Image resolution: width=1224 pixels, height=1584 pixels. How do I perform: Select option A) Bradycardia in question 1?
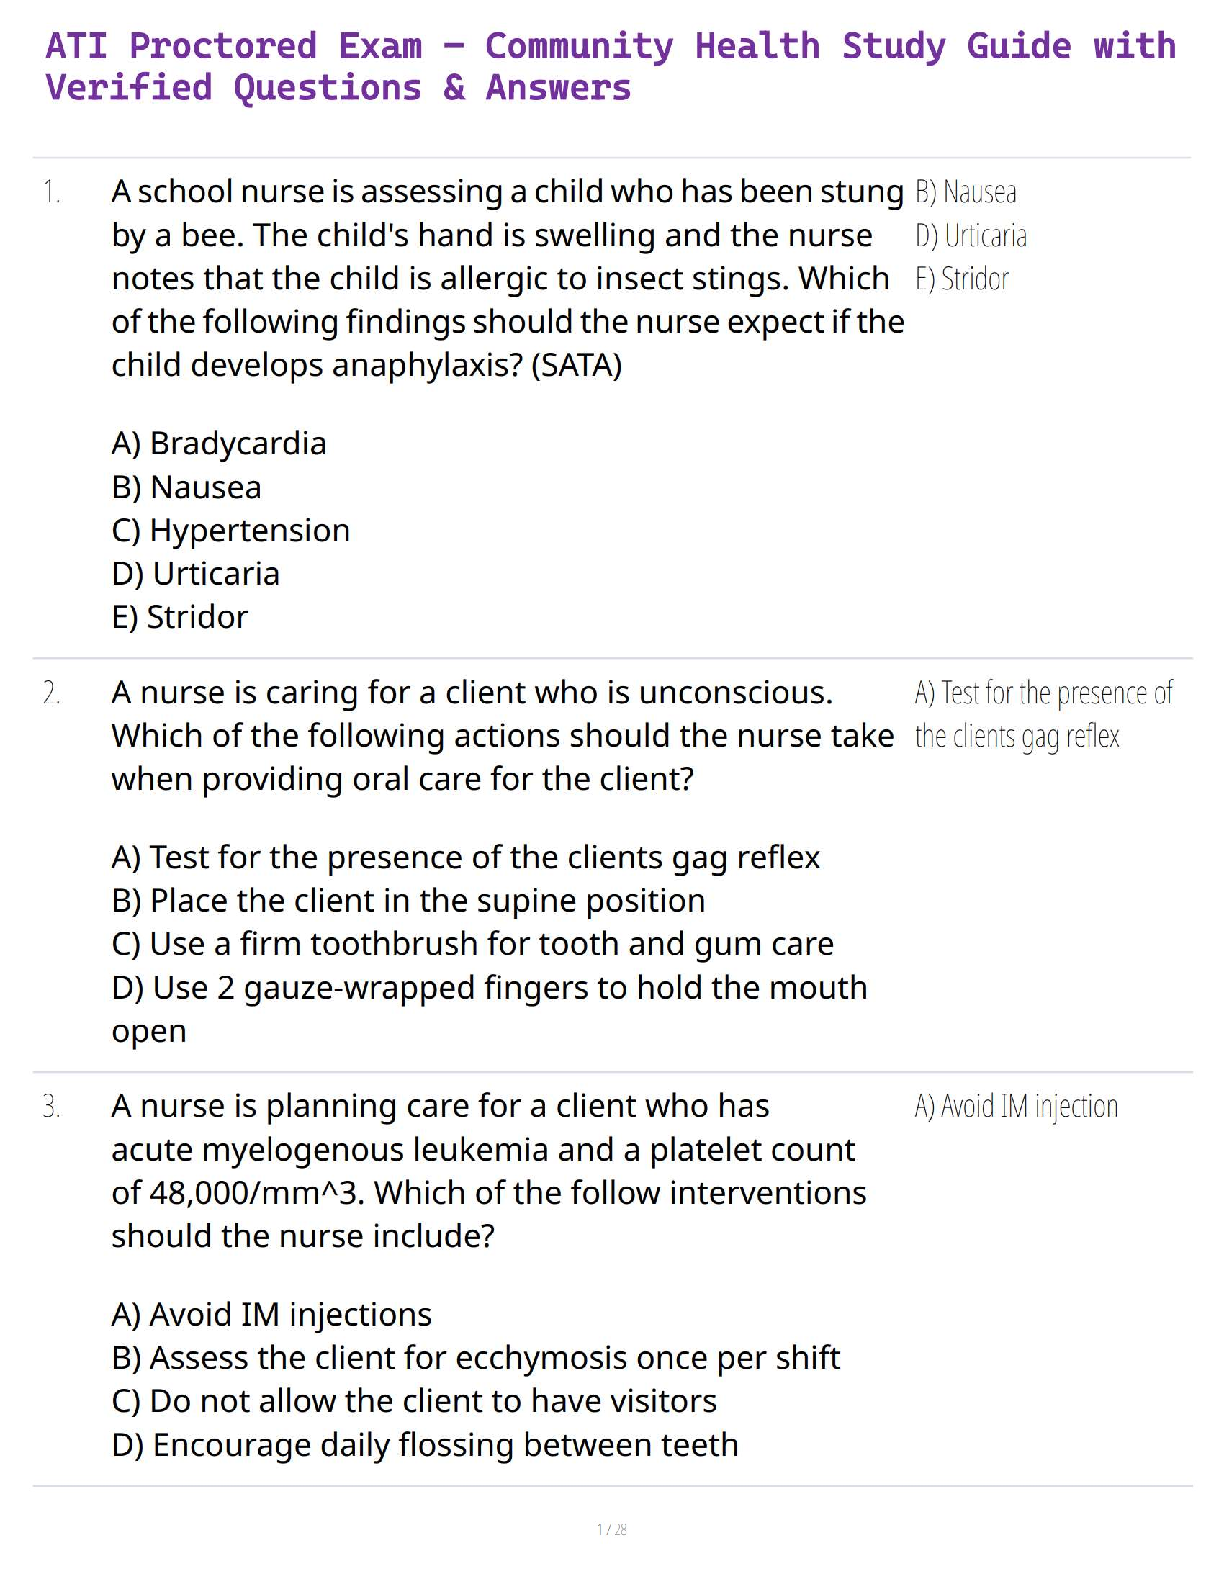(x=219, y=443)
